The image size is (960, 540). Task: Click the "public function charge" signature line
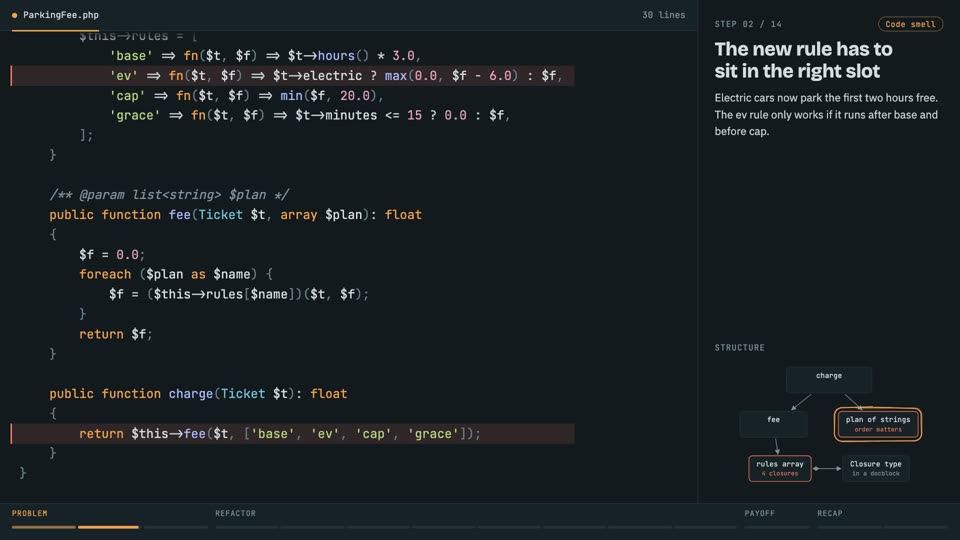tap(198, 394)
